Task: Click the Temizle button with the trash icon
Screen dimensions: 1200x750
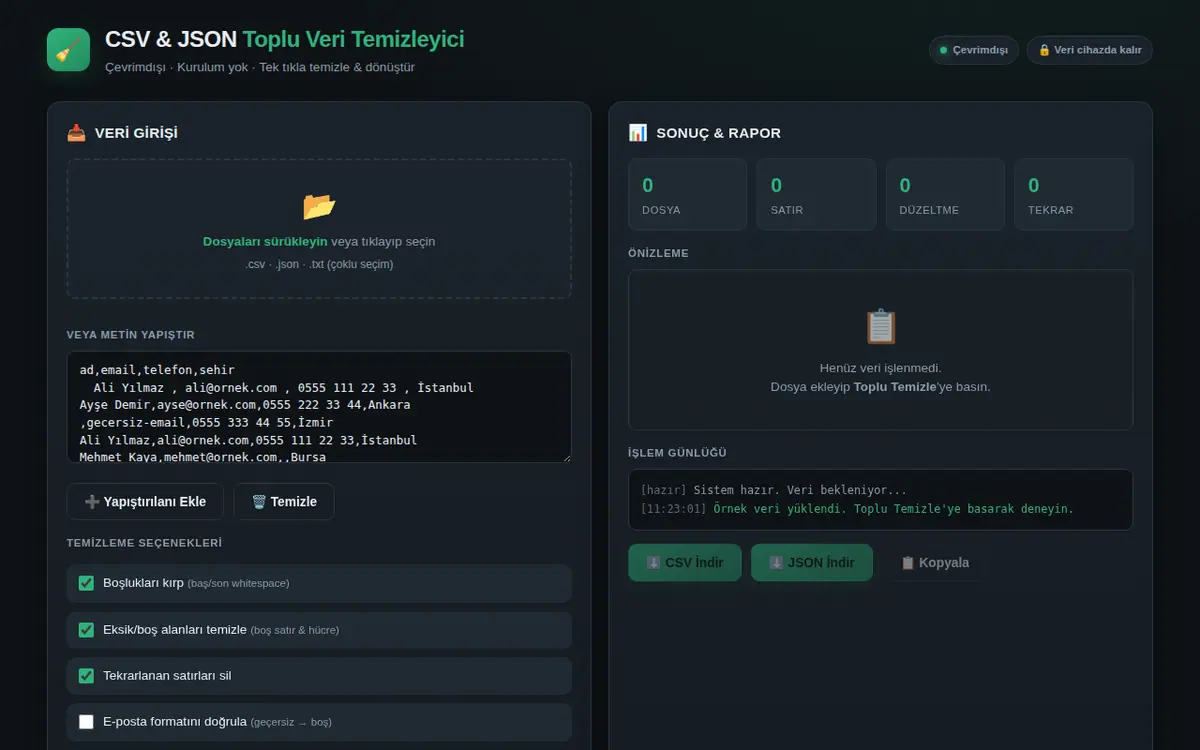Action: [284, 502]
